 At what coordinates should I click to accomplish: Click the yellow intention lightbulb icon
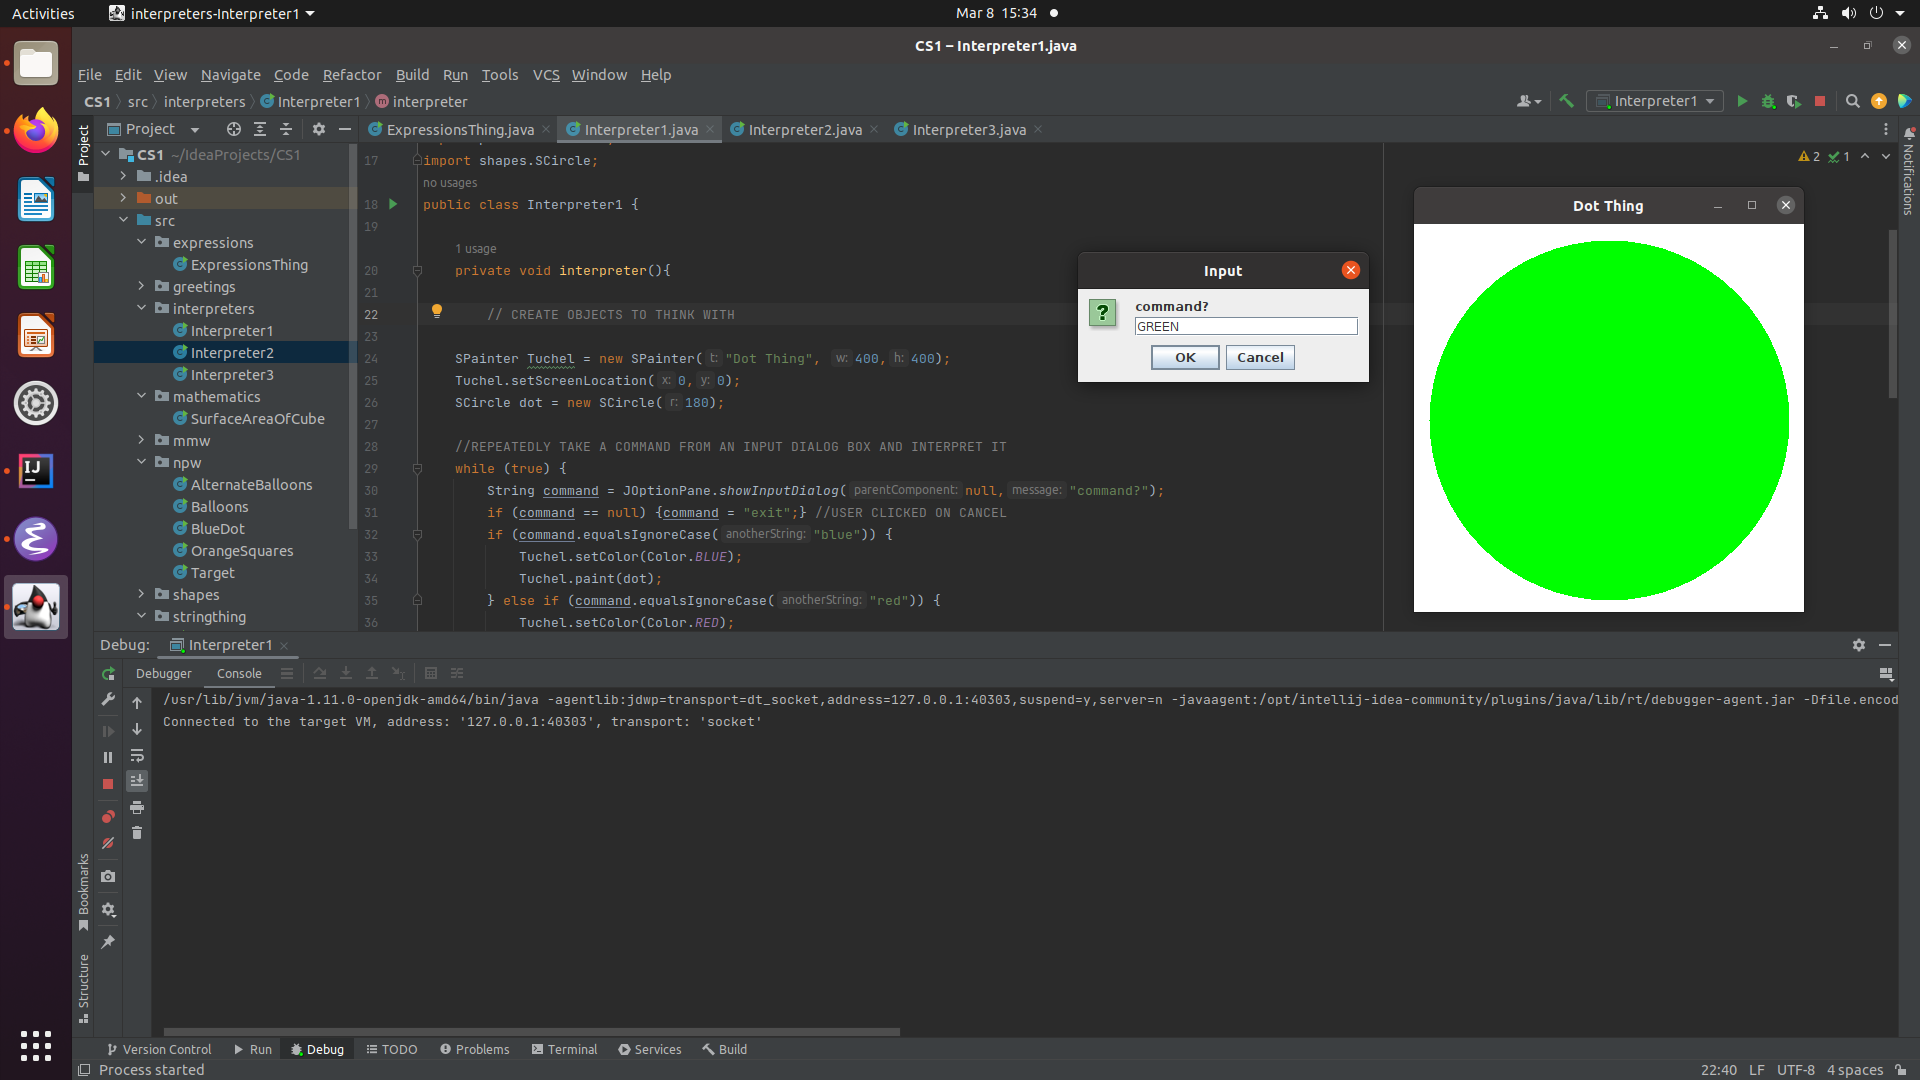click(436, 311)
